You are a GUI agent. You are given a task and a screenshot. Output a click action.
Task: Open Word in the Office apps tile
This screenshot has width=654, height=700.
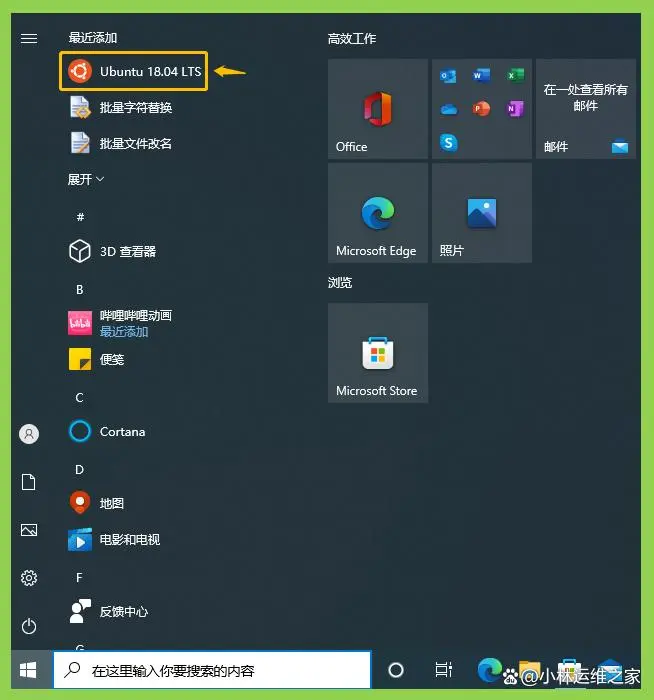[481, 75]
